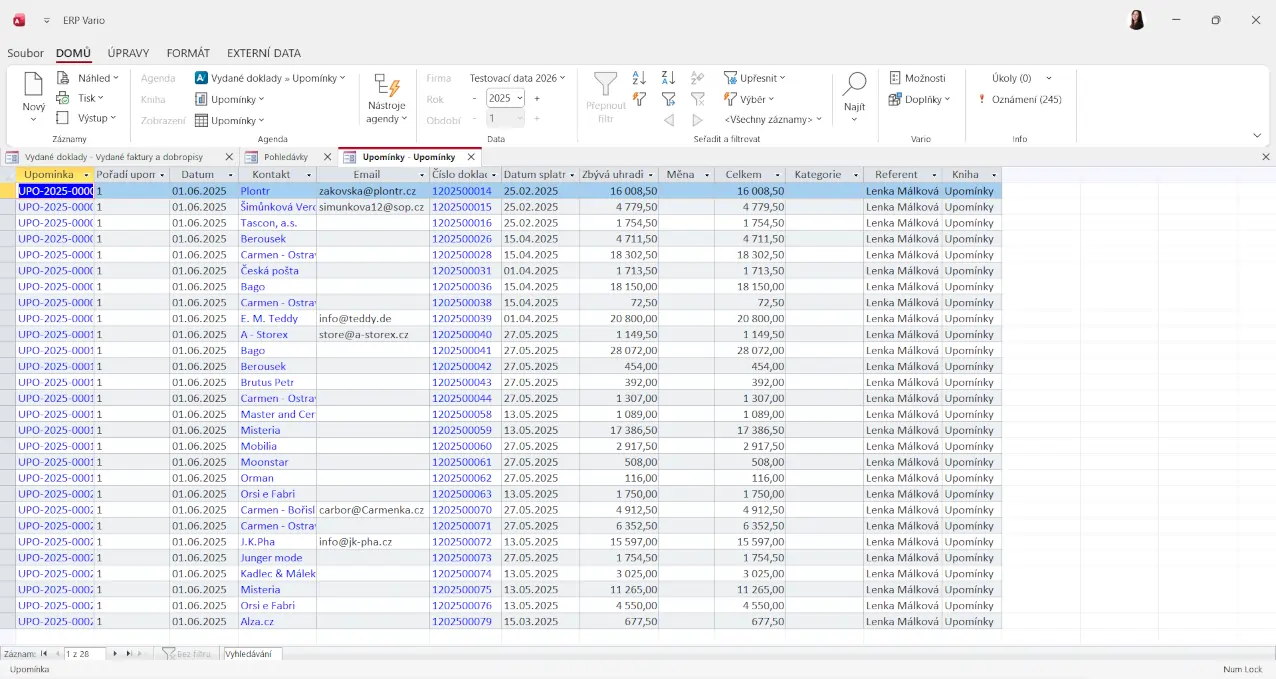Switch to the Pohledávky document tab
1276x679 pixels.
[x=285, y=157]
